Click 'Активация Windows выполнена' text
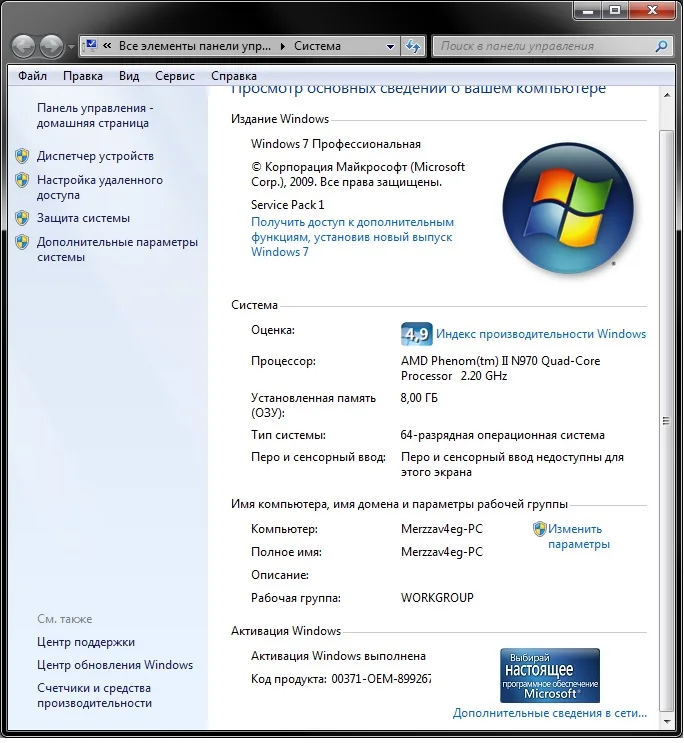The width and height of the screenshot is (684, 743). point(338,656)
